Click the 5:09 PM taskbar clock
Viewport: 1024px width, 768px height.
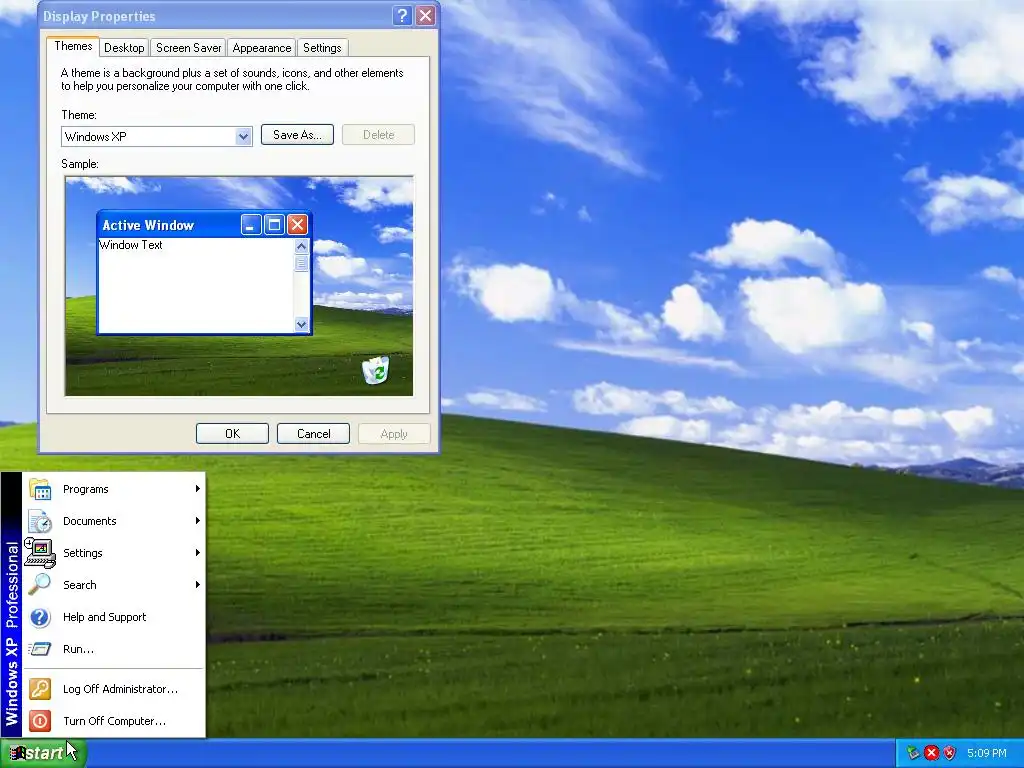click(986, 753)
